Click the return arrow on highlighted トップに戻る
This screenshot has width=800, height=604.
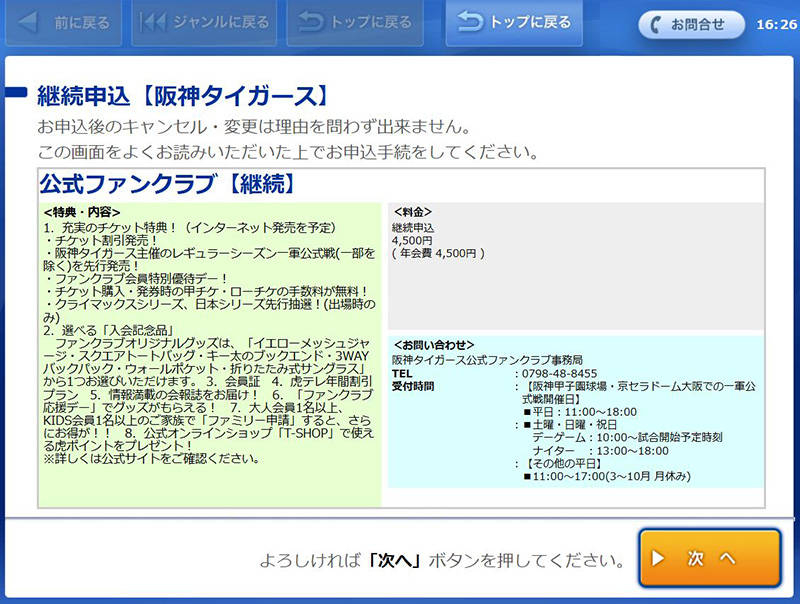coord(470,22)
